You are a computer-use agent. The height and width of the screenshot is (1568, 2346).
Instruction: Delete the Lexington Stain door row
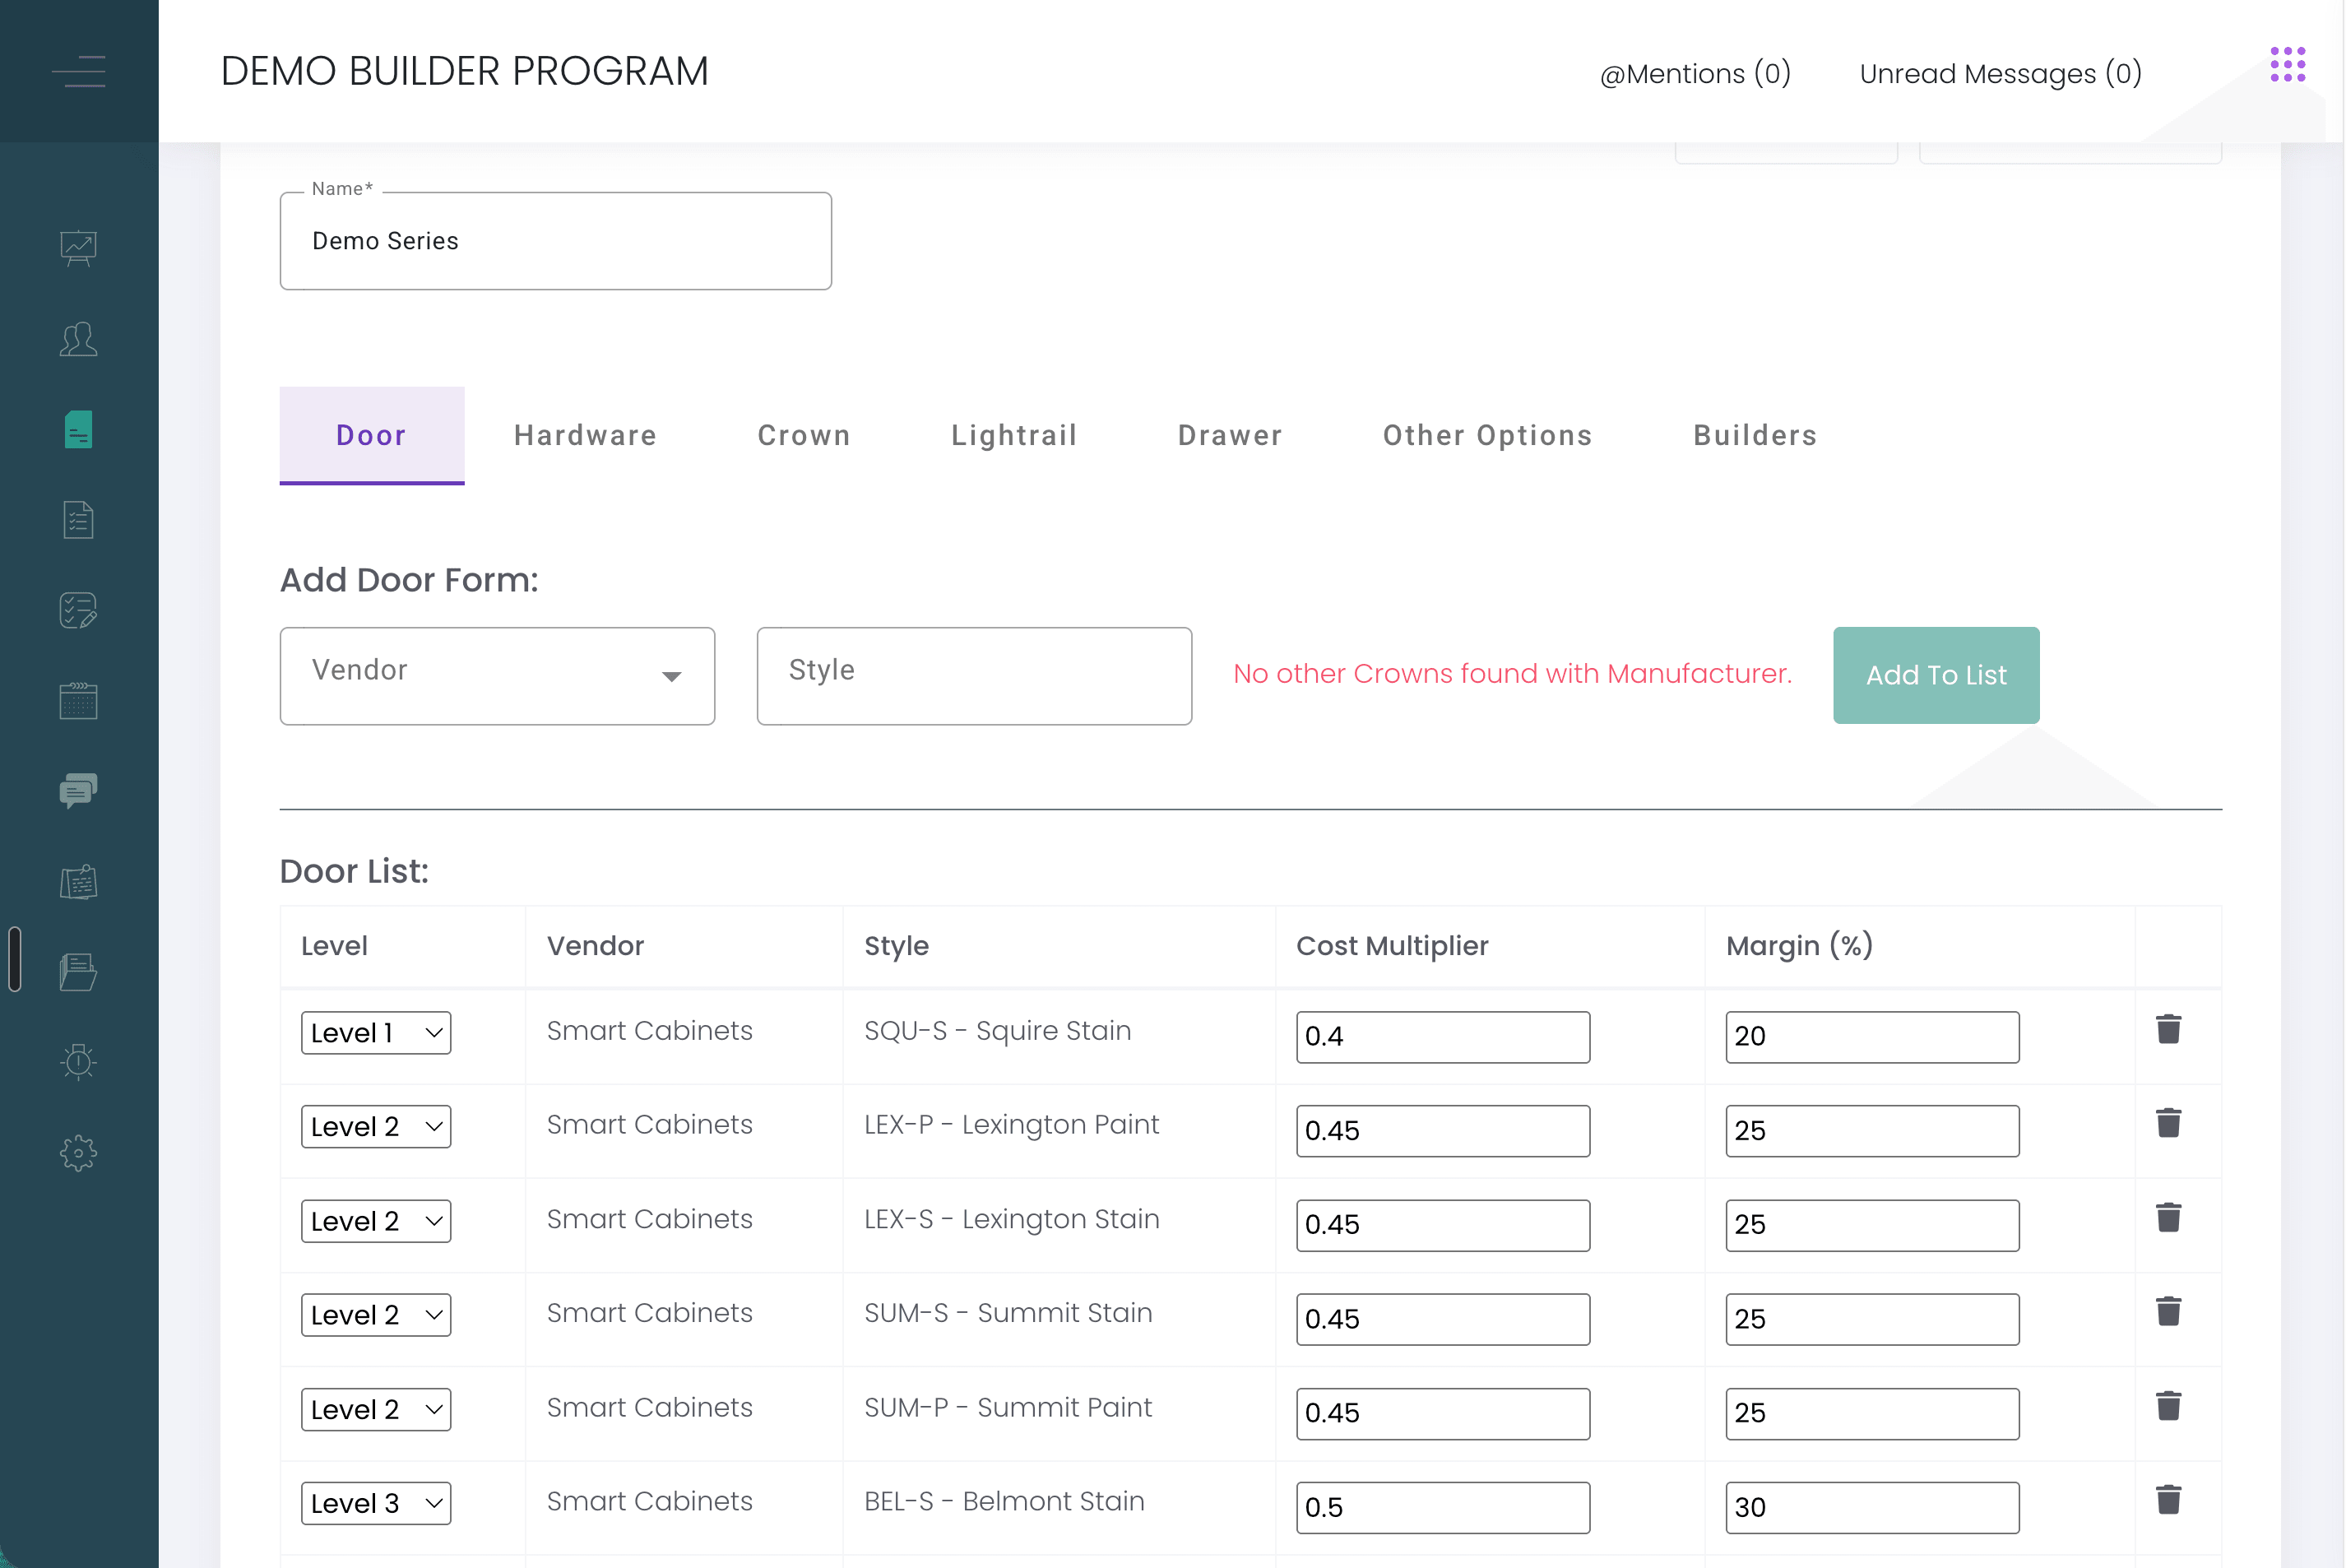tap(2168, 1218)
